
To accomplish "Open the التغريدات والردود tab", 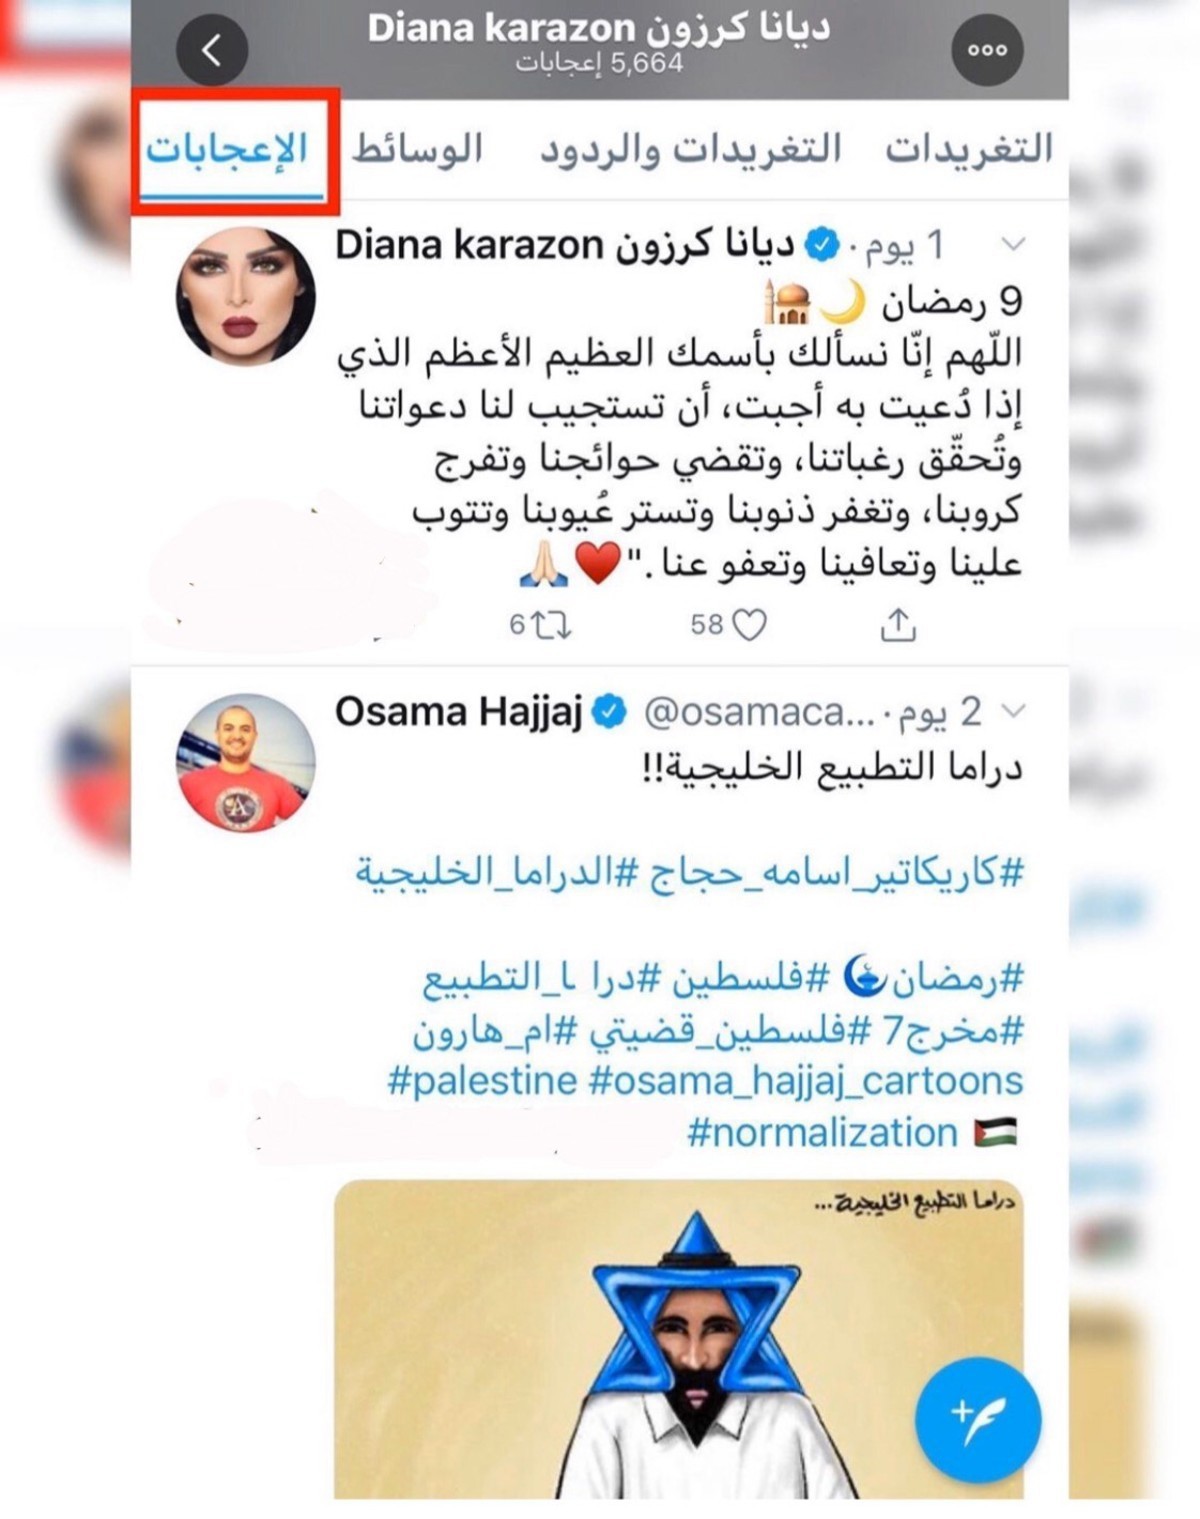I will click(x=691, y=149).
